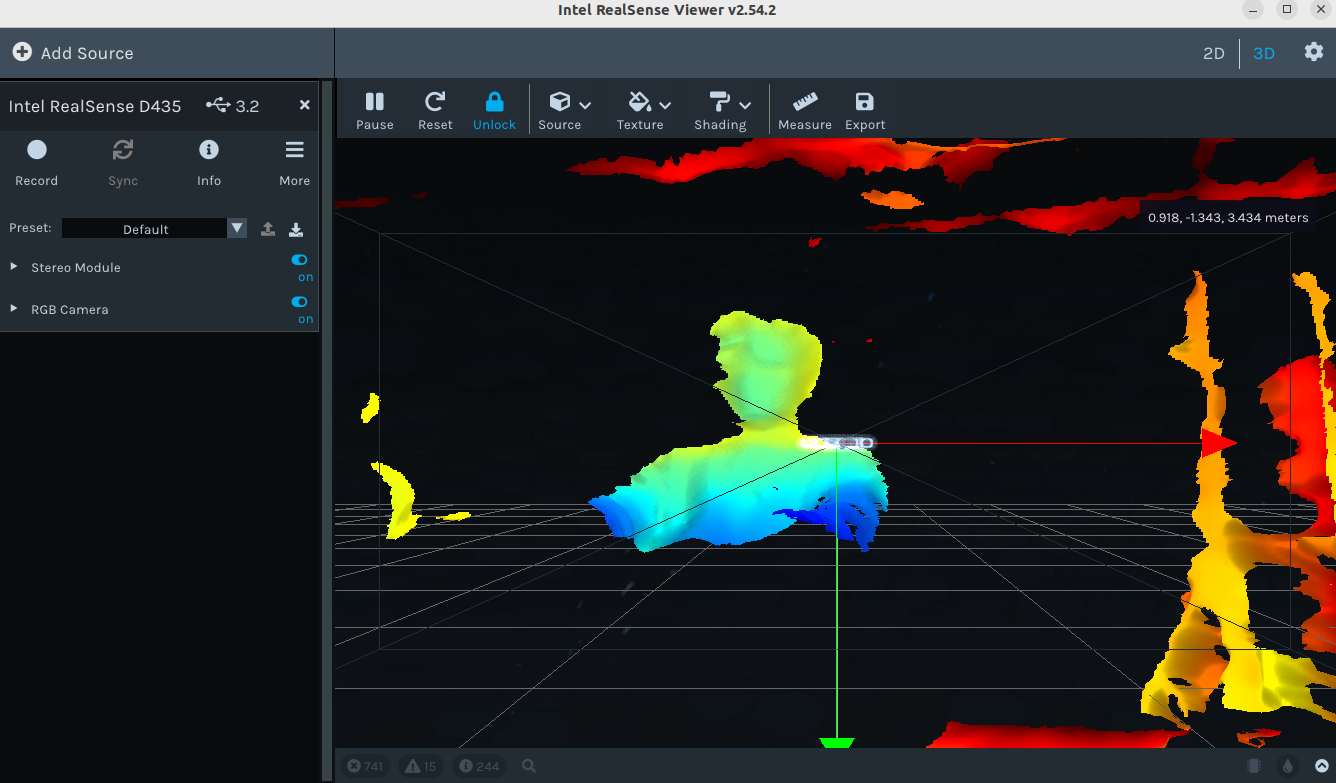Minimize the RealSense Viewer window
This screenshot has width=1336, height=783.
click(1254, 10)
